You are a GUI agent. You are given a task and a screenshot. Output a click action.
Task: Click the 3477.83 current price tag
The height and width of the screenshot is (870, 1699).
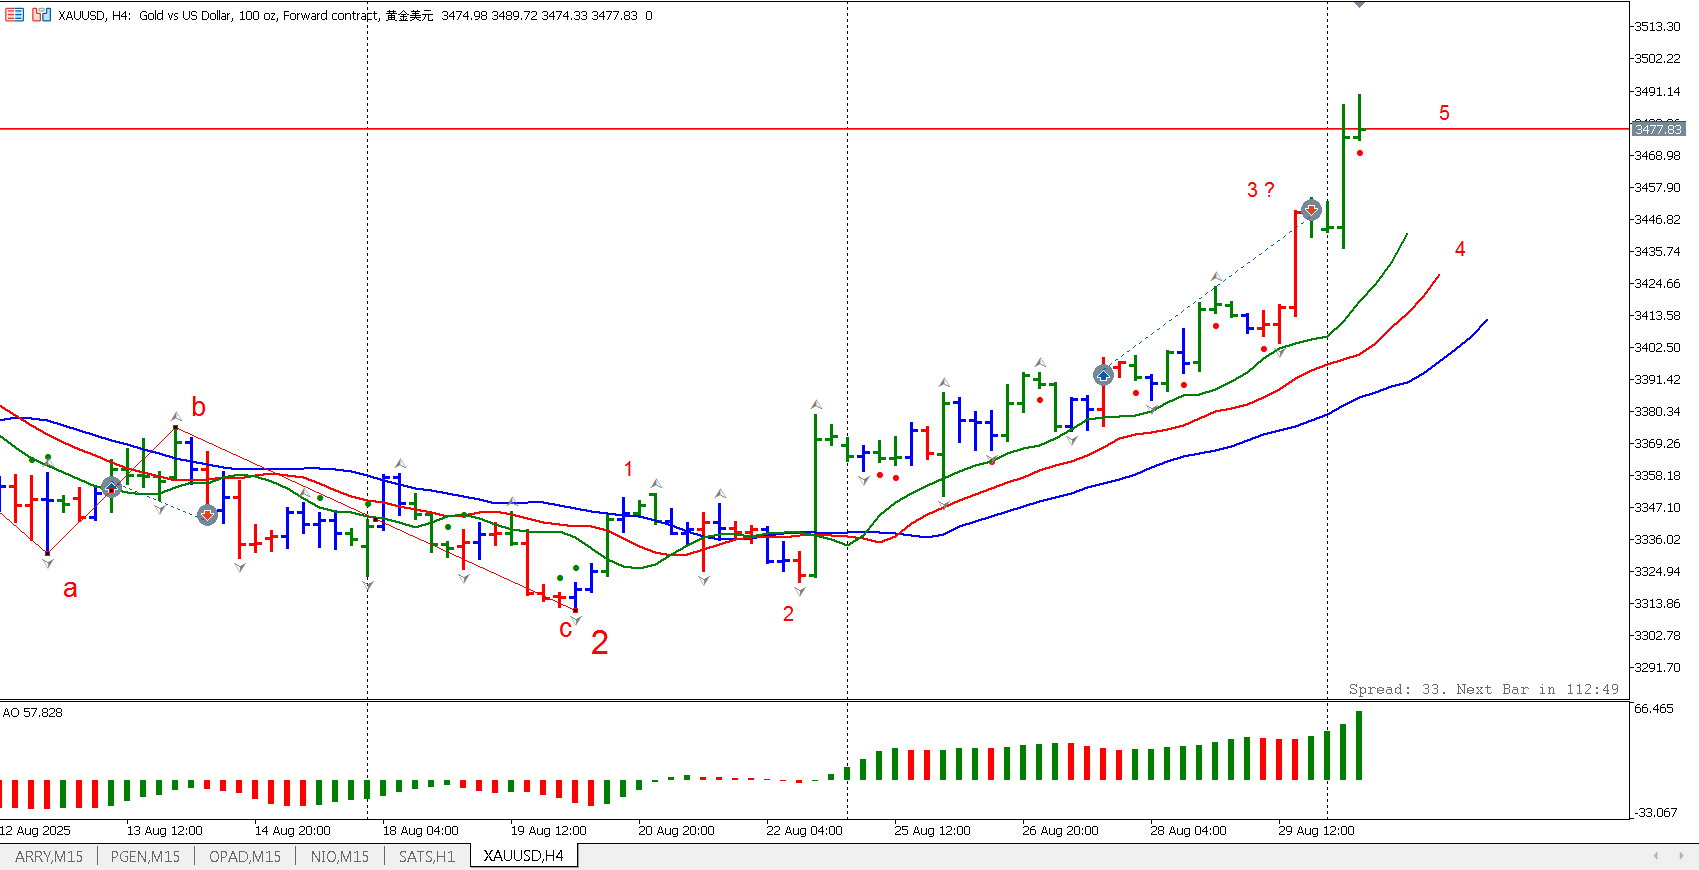pos(1658,129)
